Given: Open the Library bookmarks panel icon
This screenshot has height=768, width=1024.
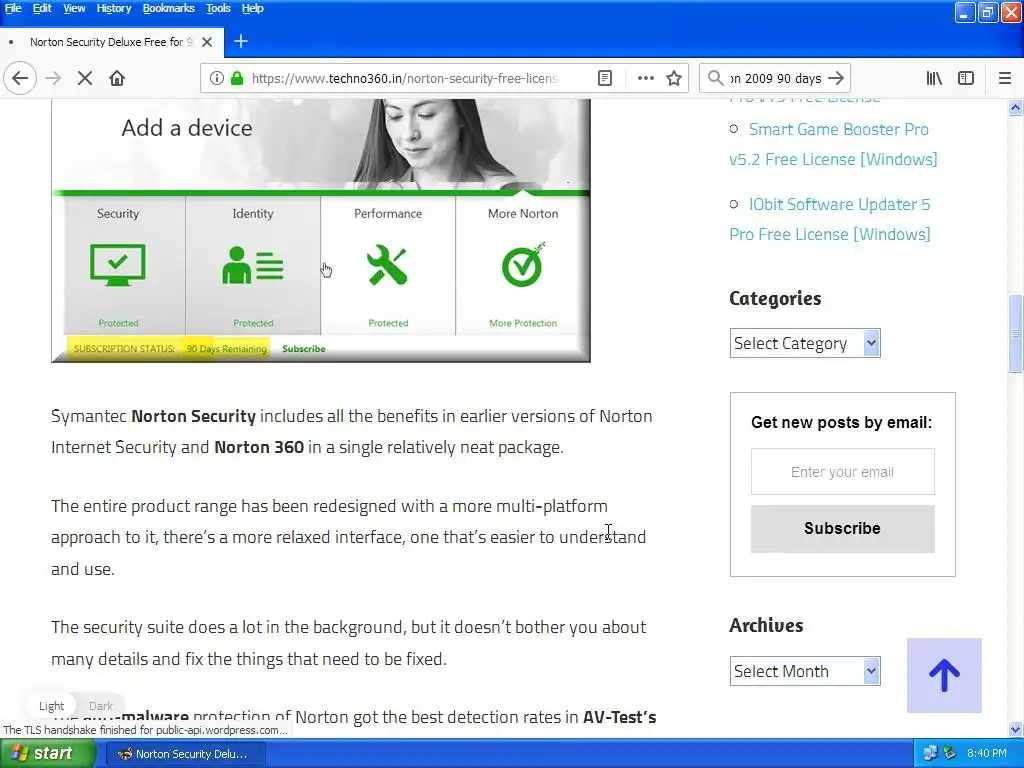Looking at the screenshot, I should pos(934,78).
